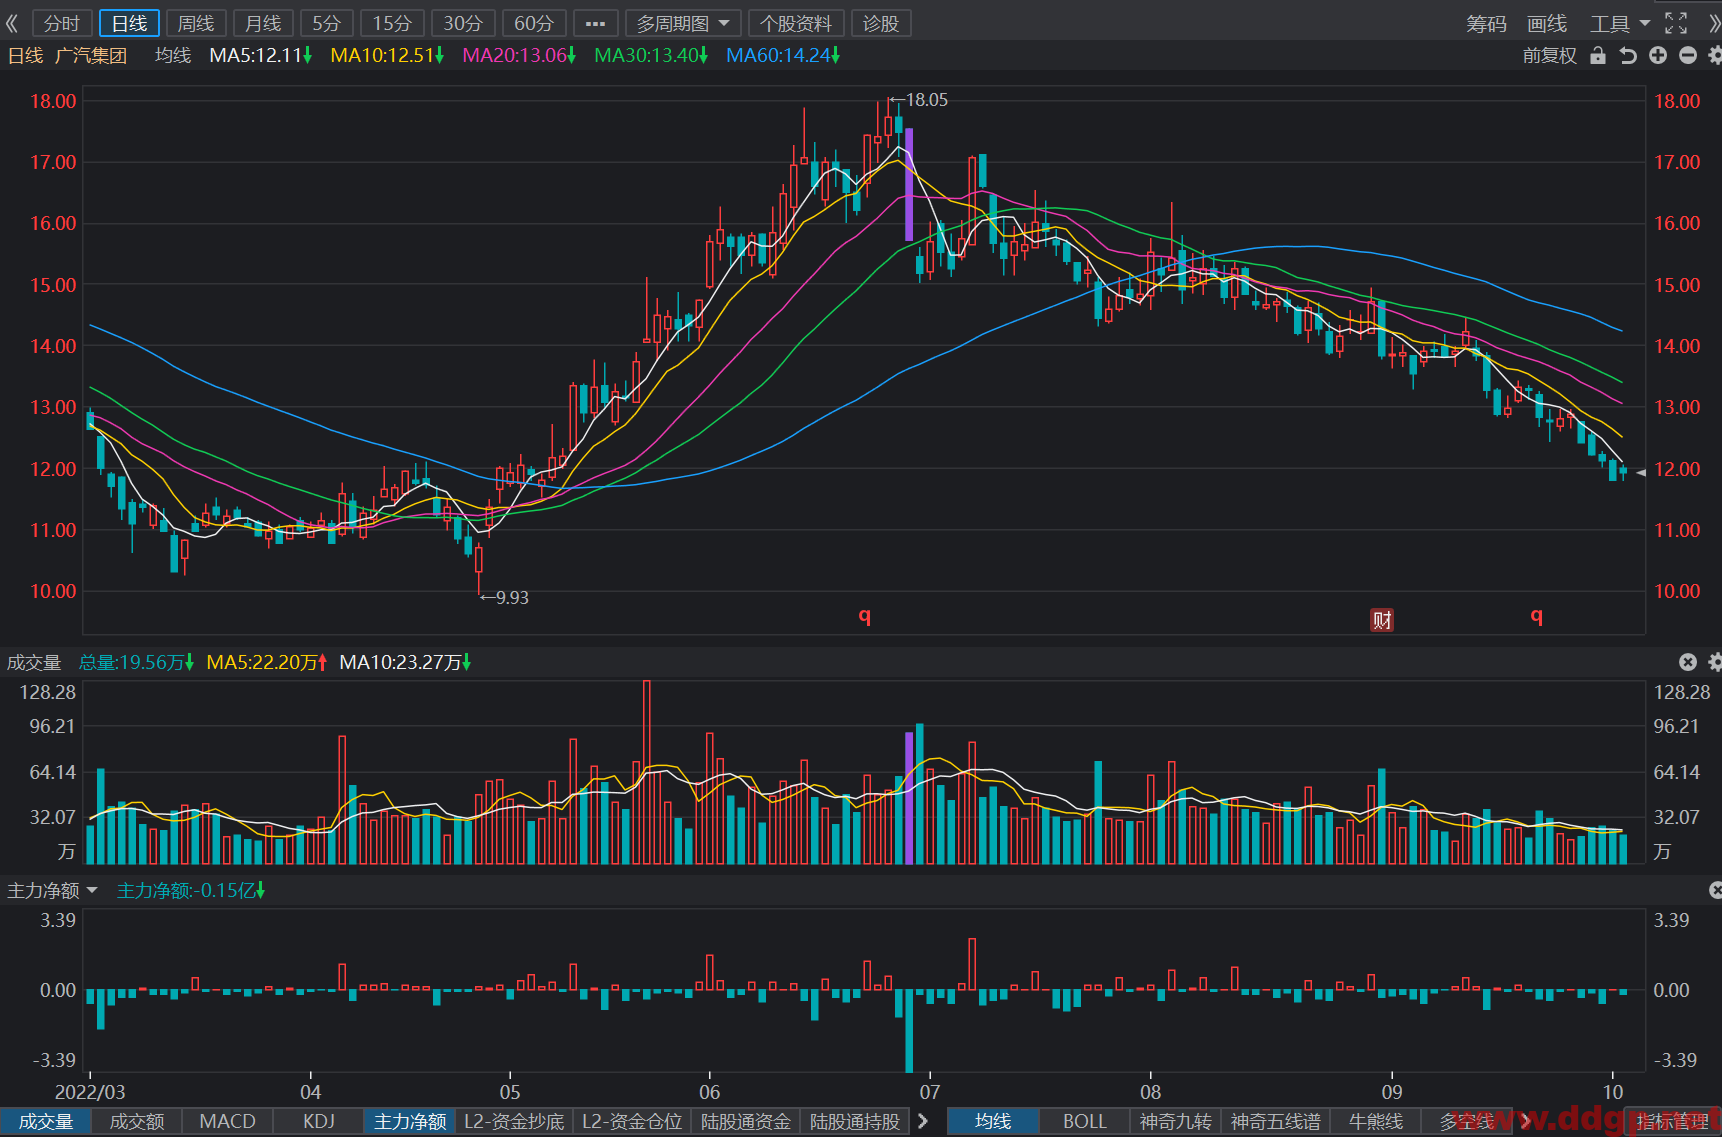Open the 筹码 chip distribution panel

tap(1486, 23)
